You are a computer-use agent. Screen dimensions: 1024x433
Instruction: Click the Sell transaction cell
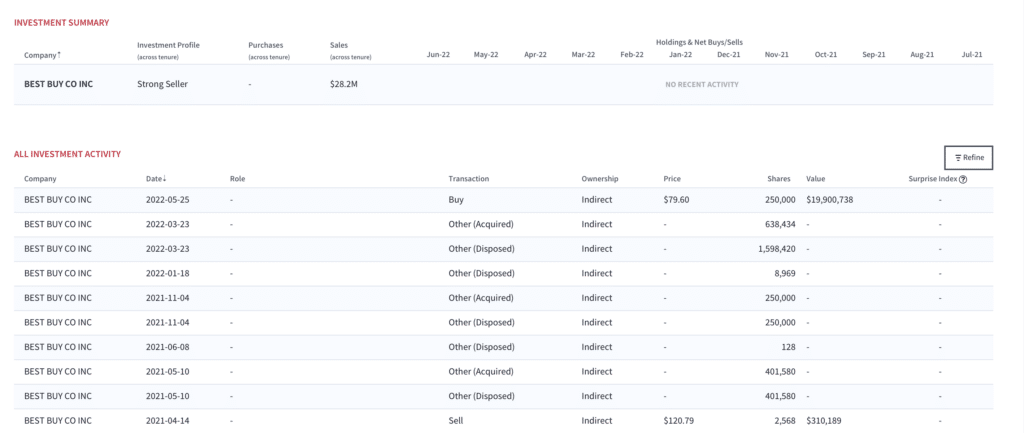(x=456, y=421)
